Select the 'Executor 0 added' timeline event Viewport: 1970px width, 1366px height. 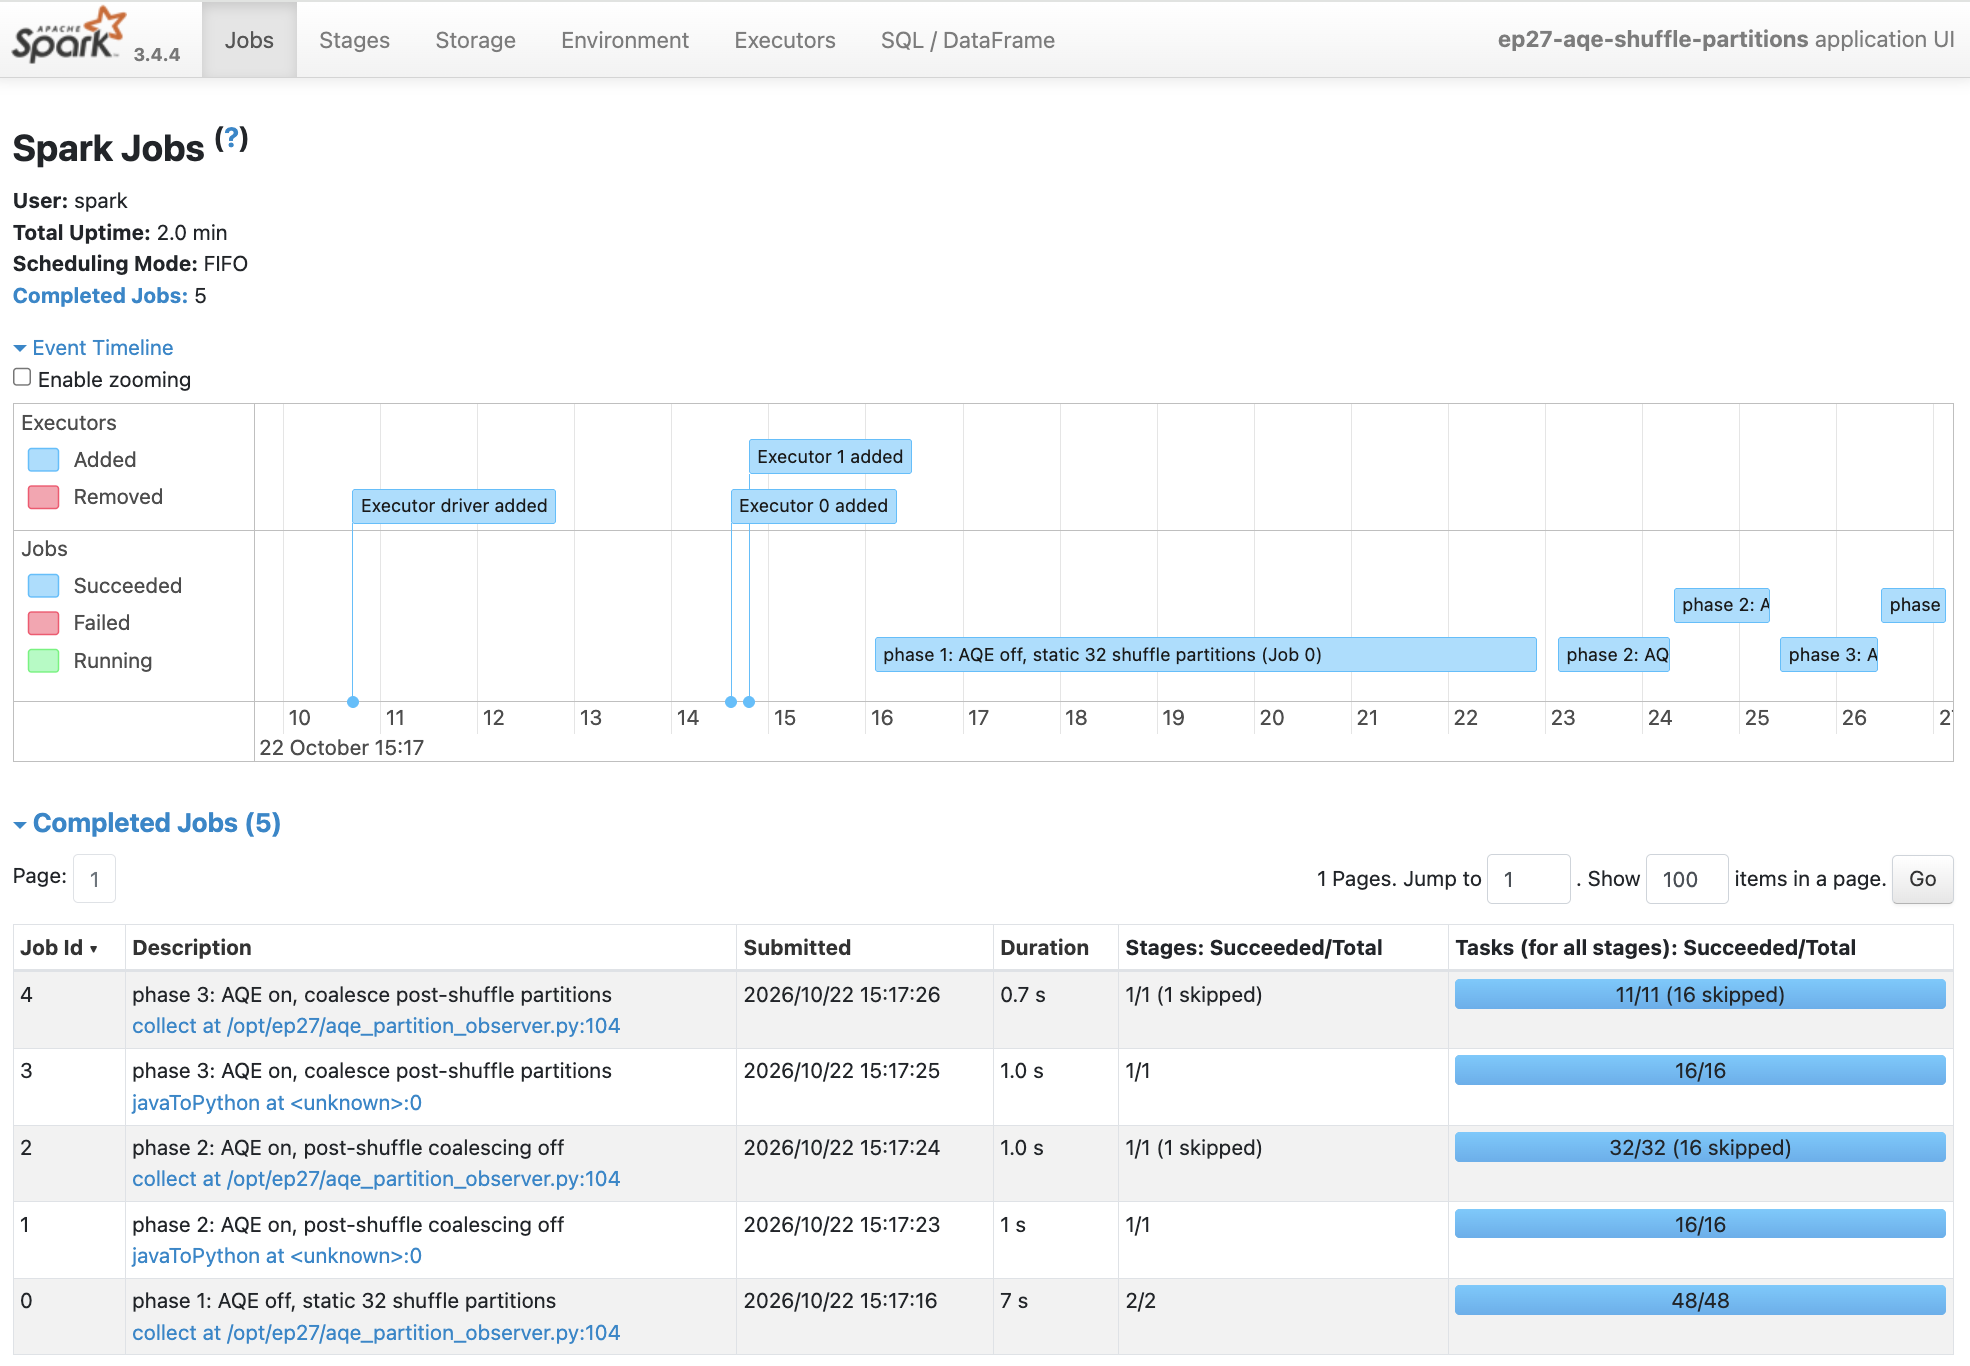[x=813, y=506]
